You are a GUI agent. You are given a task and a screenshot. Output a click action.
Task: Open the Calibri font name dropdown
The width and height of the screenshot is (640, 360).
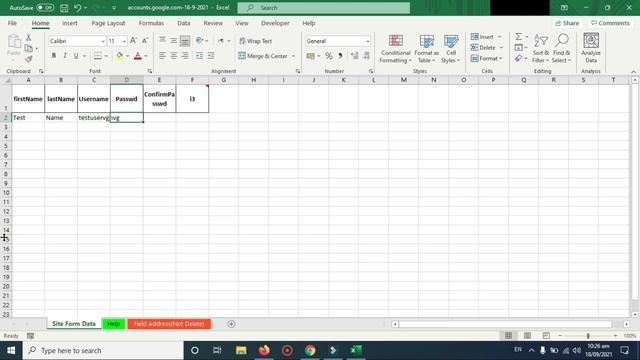[x=103, y=41]
